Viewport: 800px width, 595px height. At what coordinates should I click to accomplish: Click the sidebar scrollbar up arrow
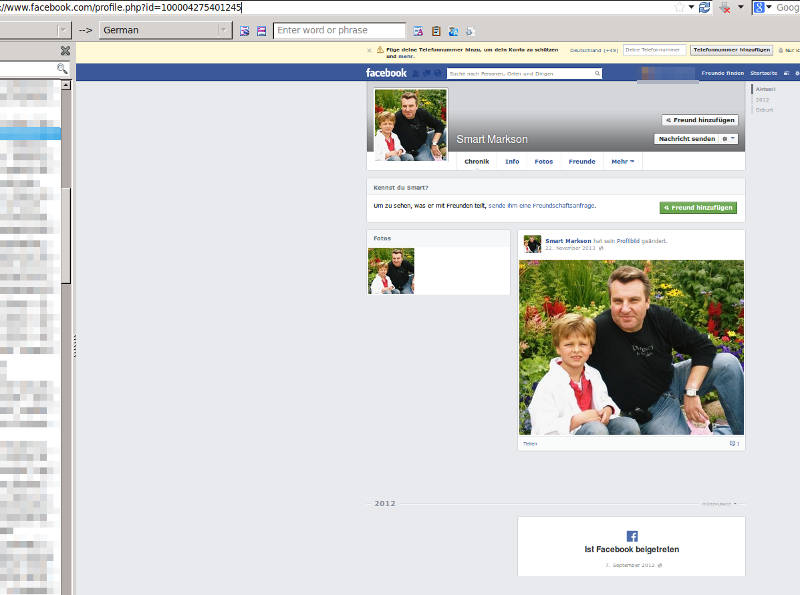(66, 85)
